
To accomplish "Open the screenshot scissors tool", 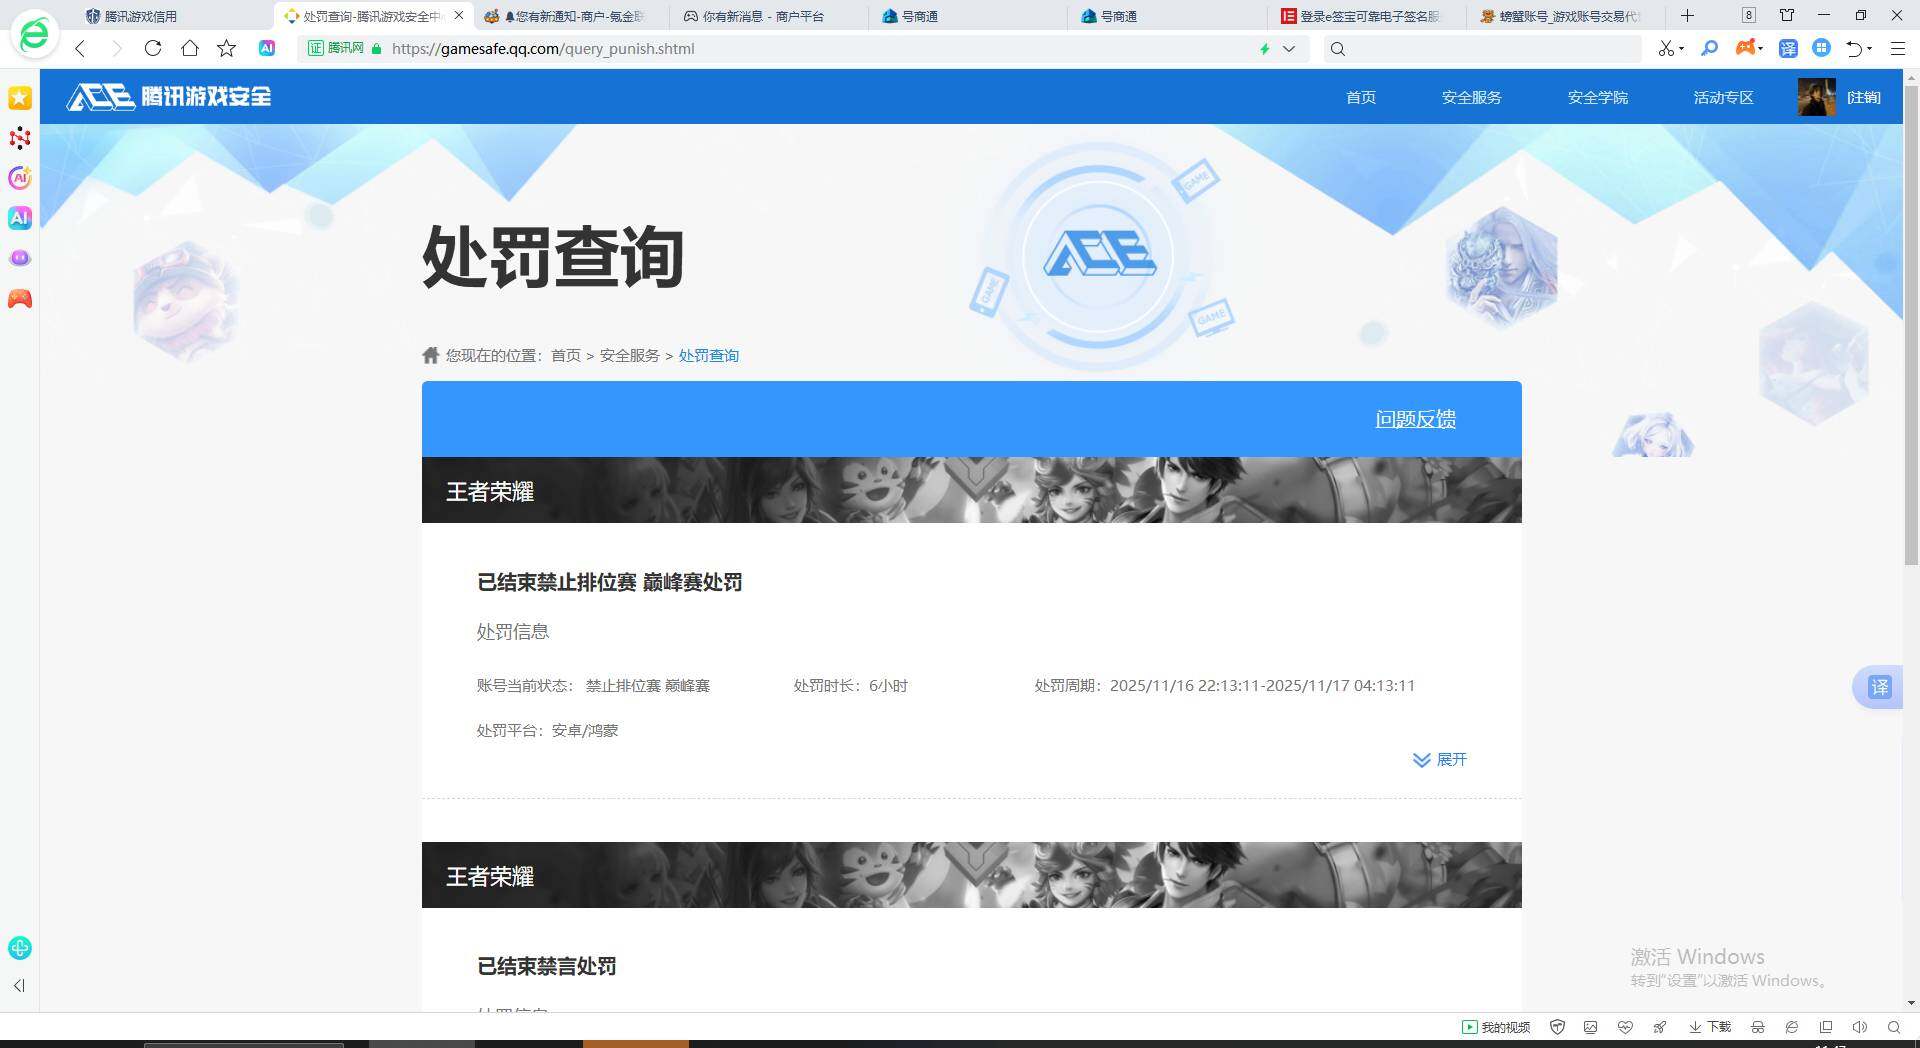I will point(1667,48).
